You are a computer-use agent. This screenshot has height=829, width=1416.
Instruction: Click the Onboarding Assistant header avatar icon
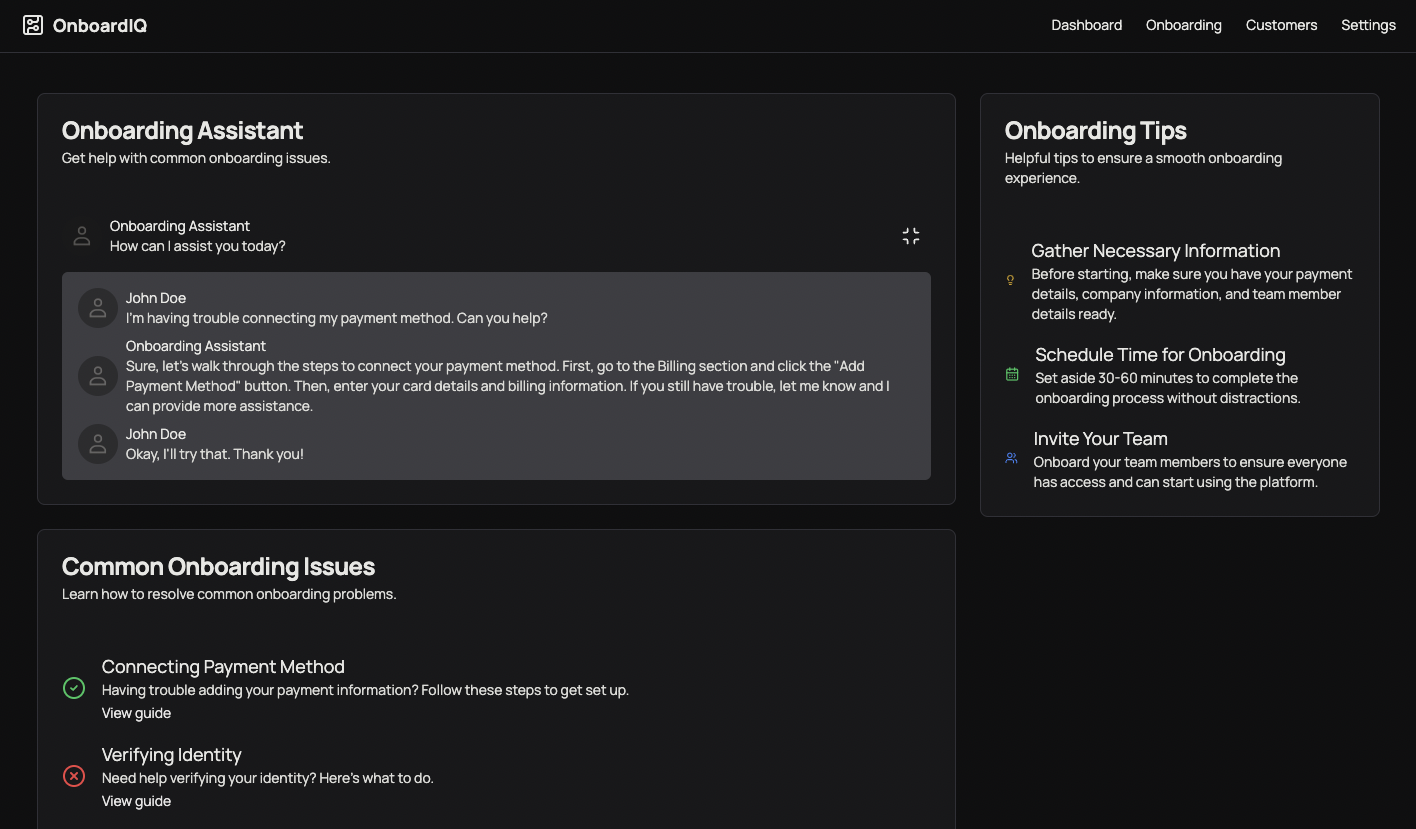click(82, 236)
